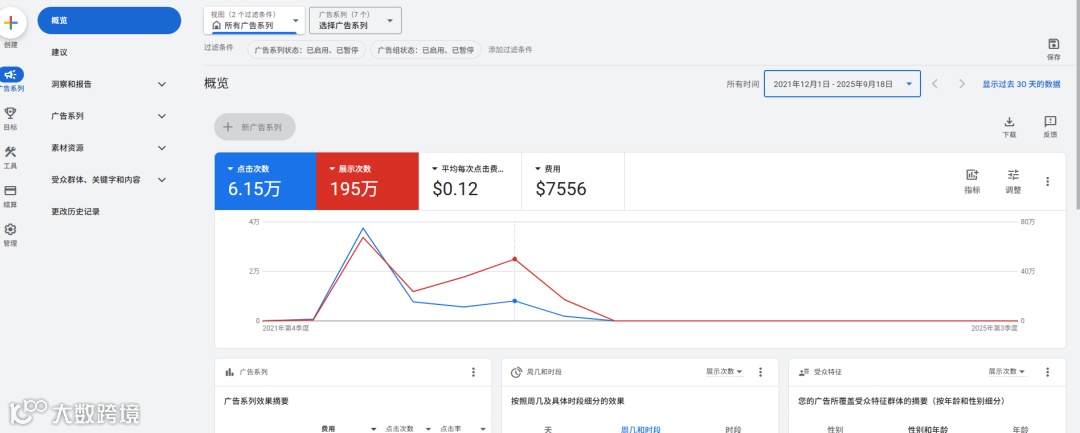Viewport: 1080px width, 433px height.
Task: Click 显示过去 30 天的数据 link
Action: [x=1021, y=84]
